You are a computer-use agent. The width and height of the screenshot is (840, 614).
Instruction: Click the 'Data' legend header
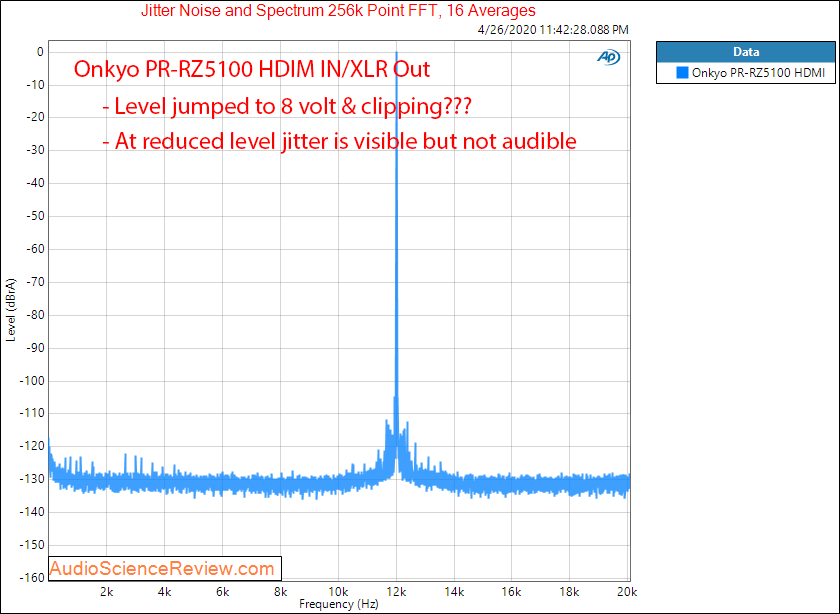coord(746,52)
